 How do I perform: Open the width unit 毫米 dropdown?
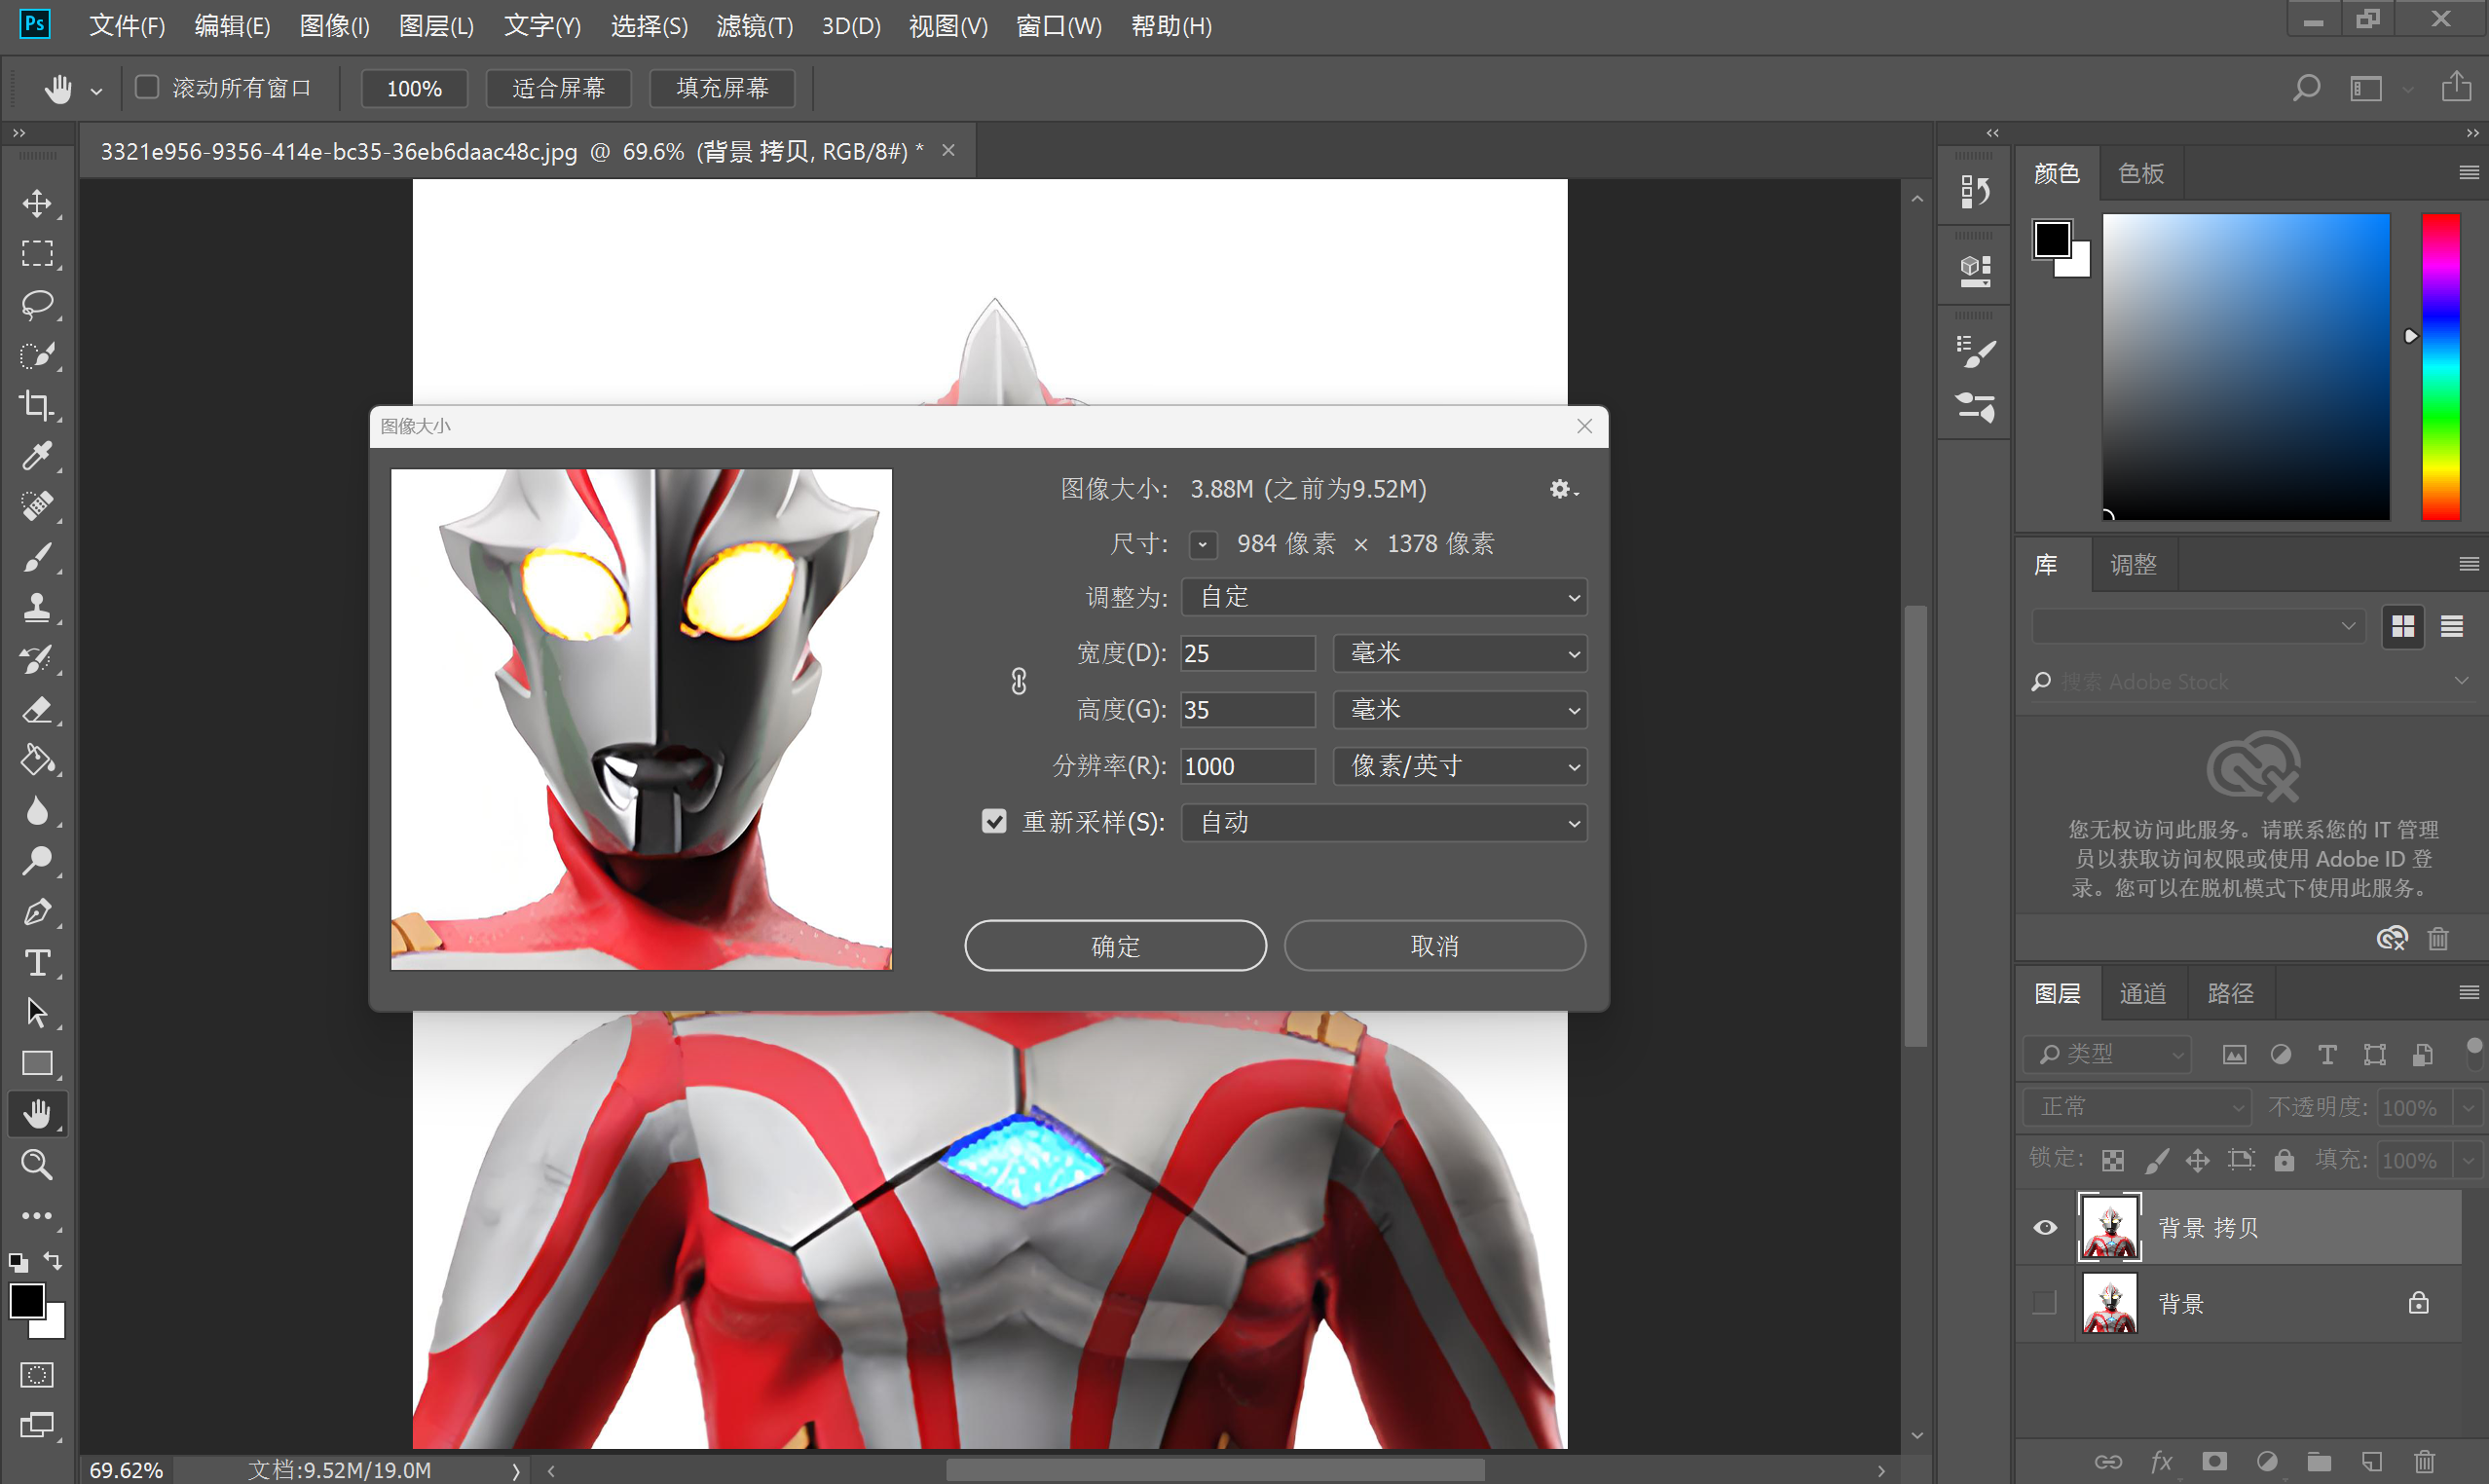coord(1459,653)
